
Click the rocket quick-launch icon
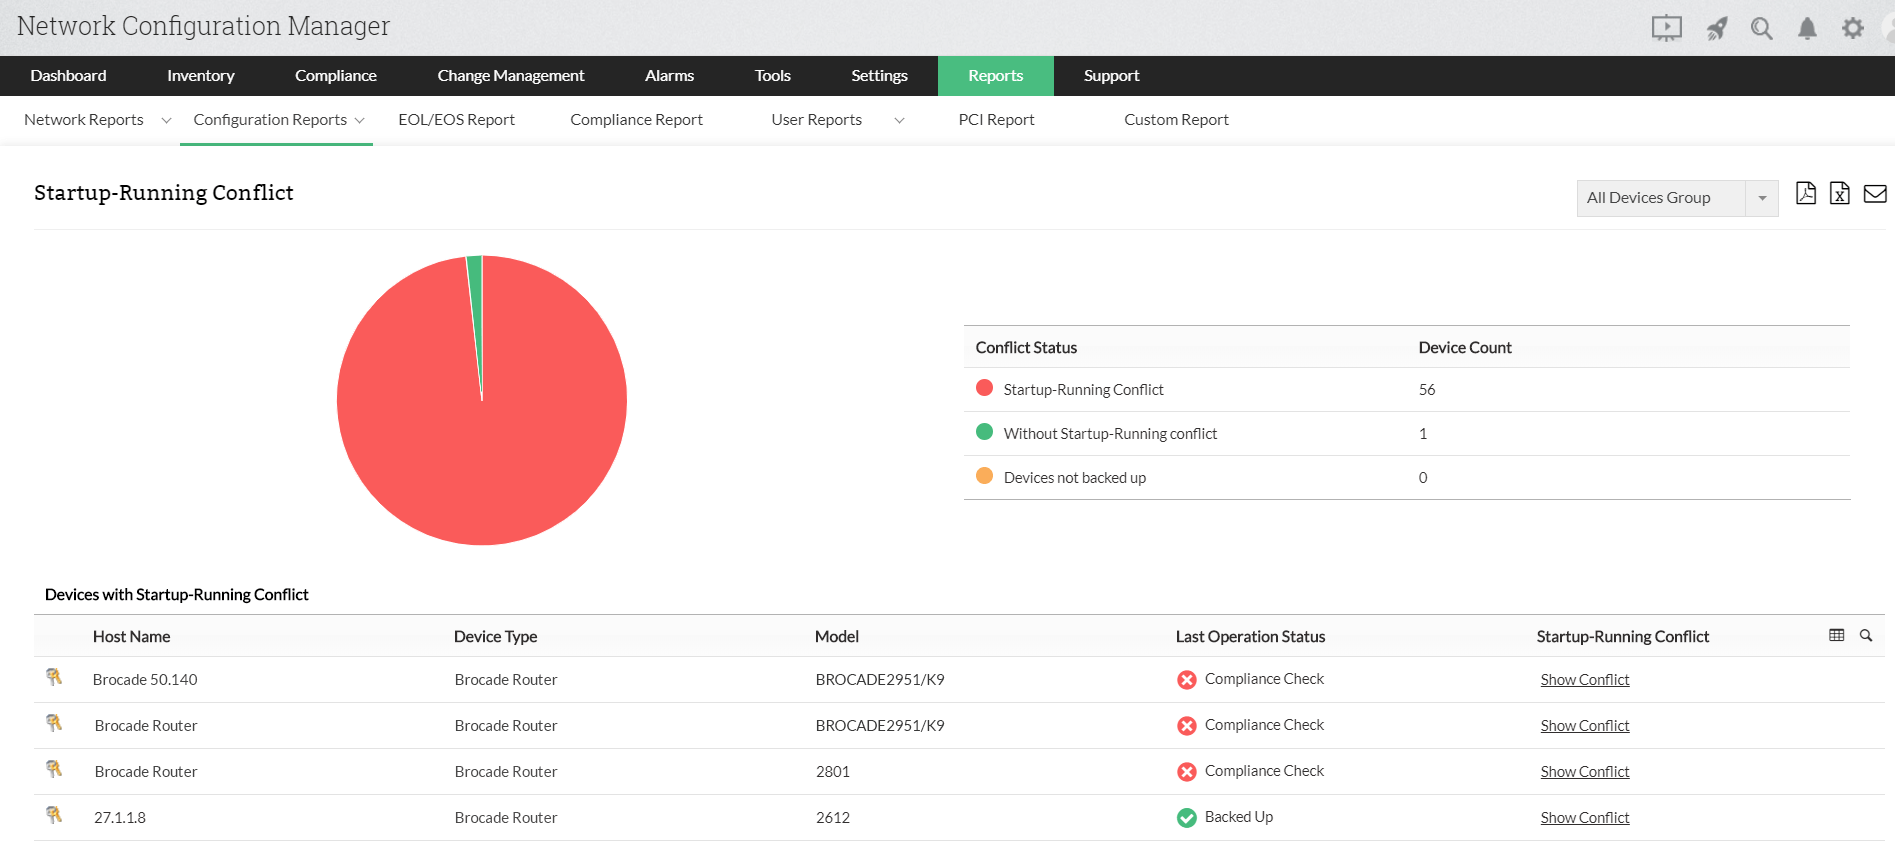[x=1716, y=29]
